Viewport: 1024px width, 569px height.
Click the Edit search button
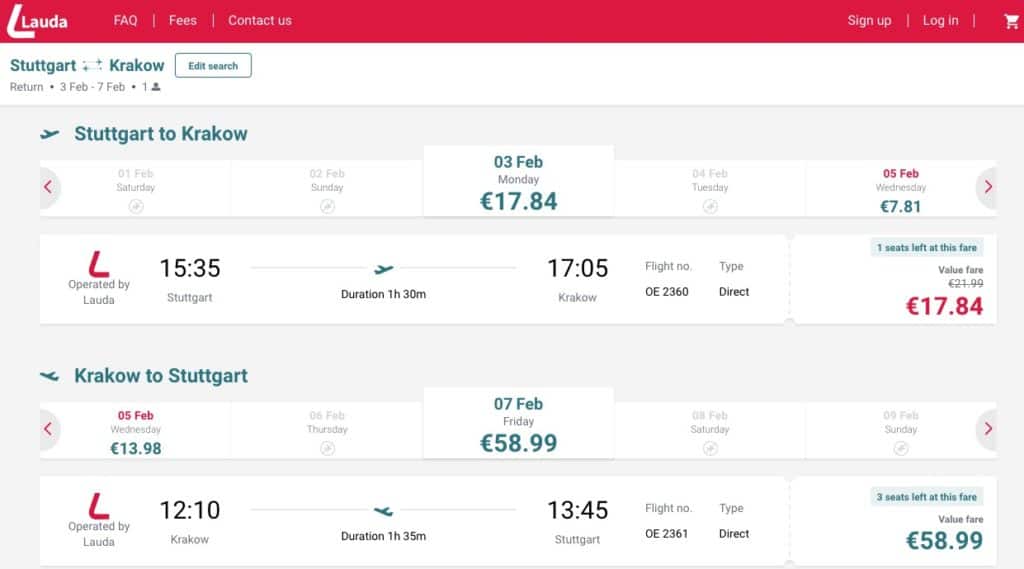click(213, 65)
